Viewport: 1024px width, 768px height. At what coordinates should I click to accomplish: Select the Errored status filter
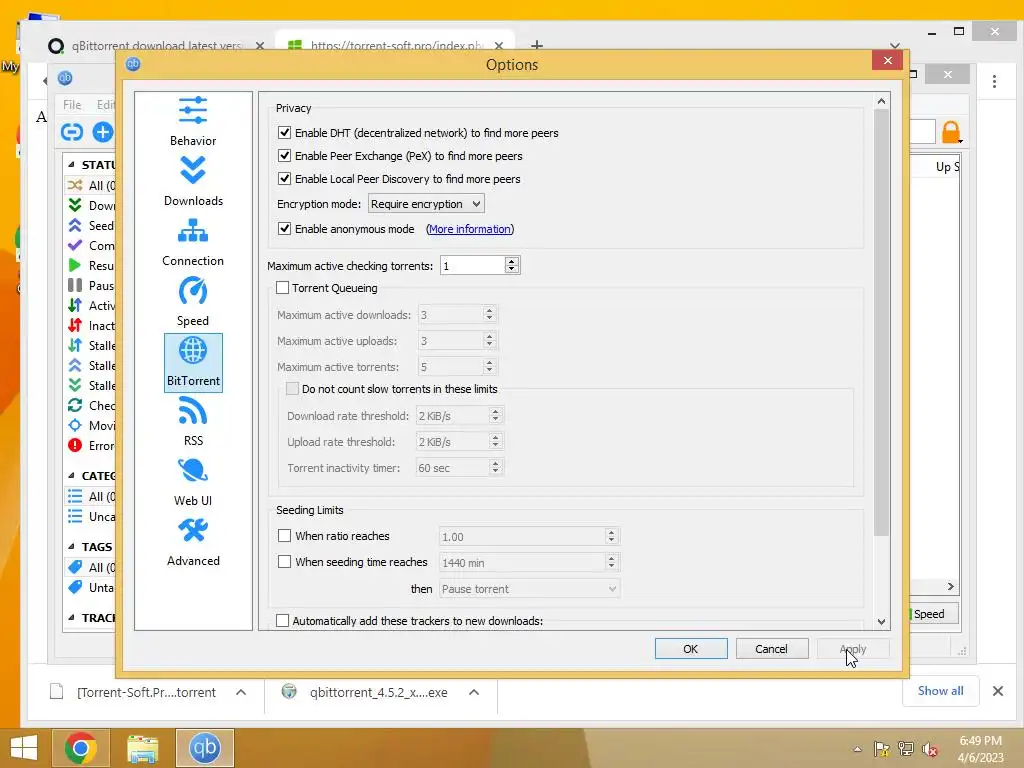[91, 445]
